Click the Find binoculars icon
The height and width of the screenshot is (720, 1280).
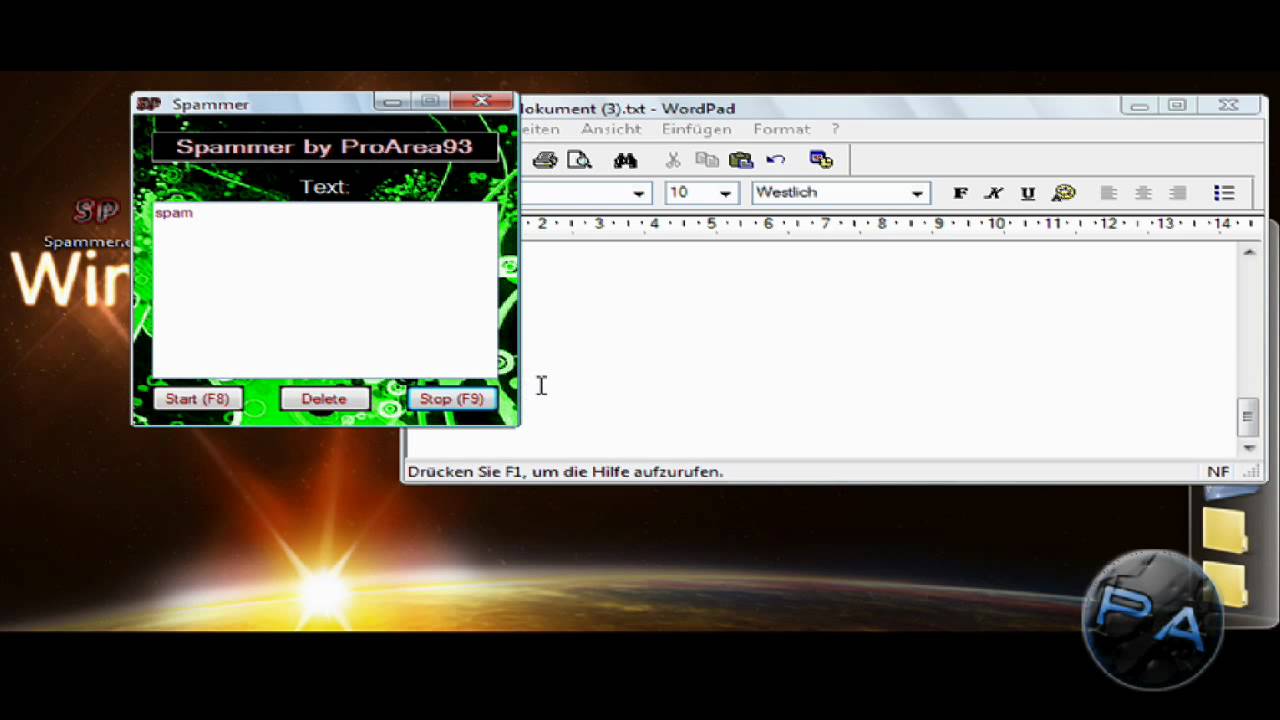(x=626, y=160)
